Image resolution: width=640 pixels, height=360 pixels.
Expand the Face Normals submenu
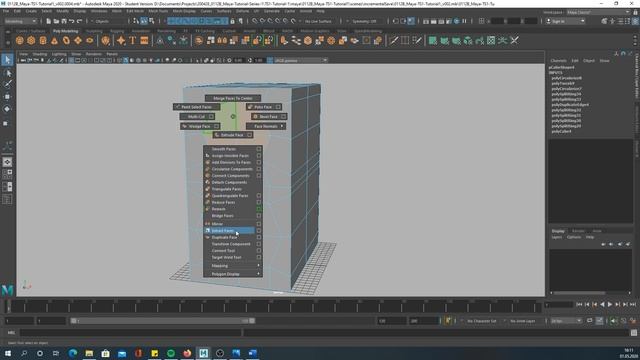click(266, 127)
